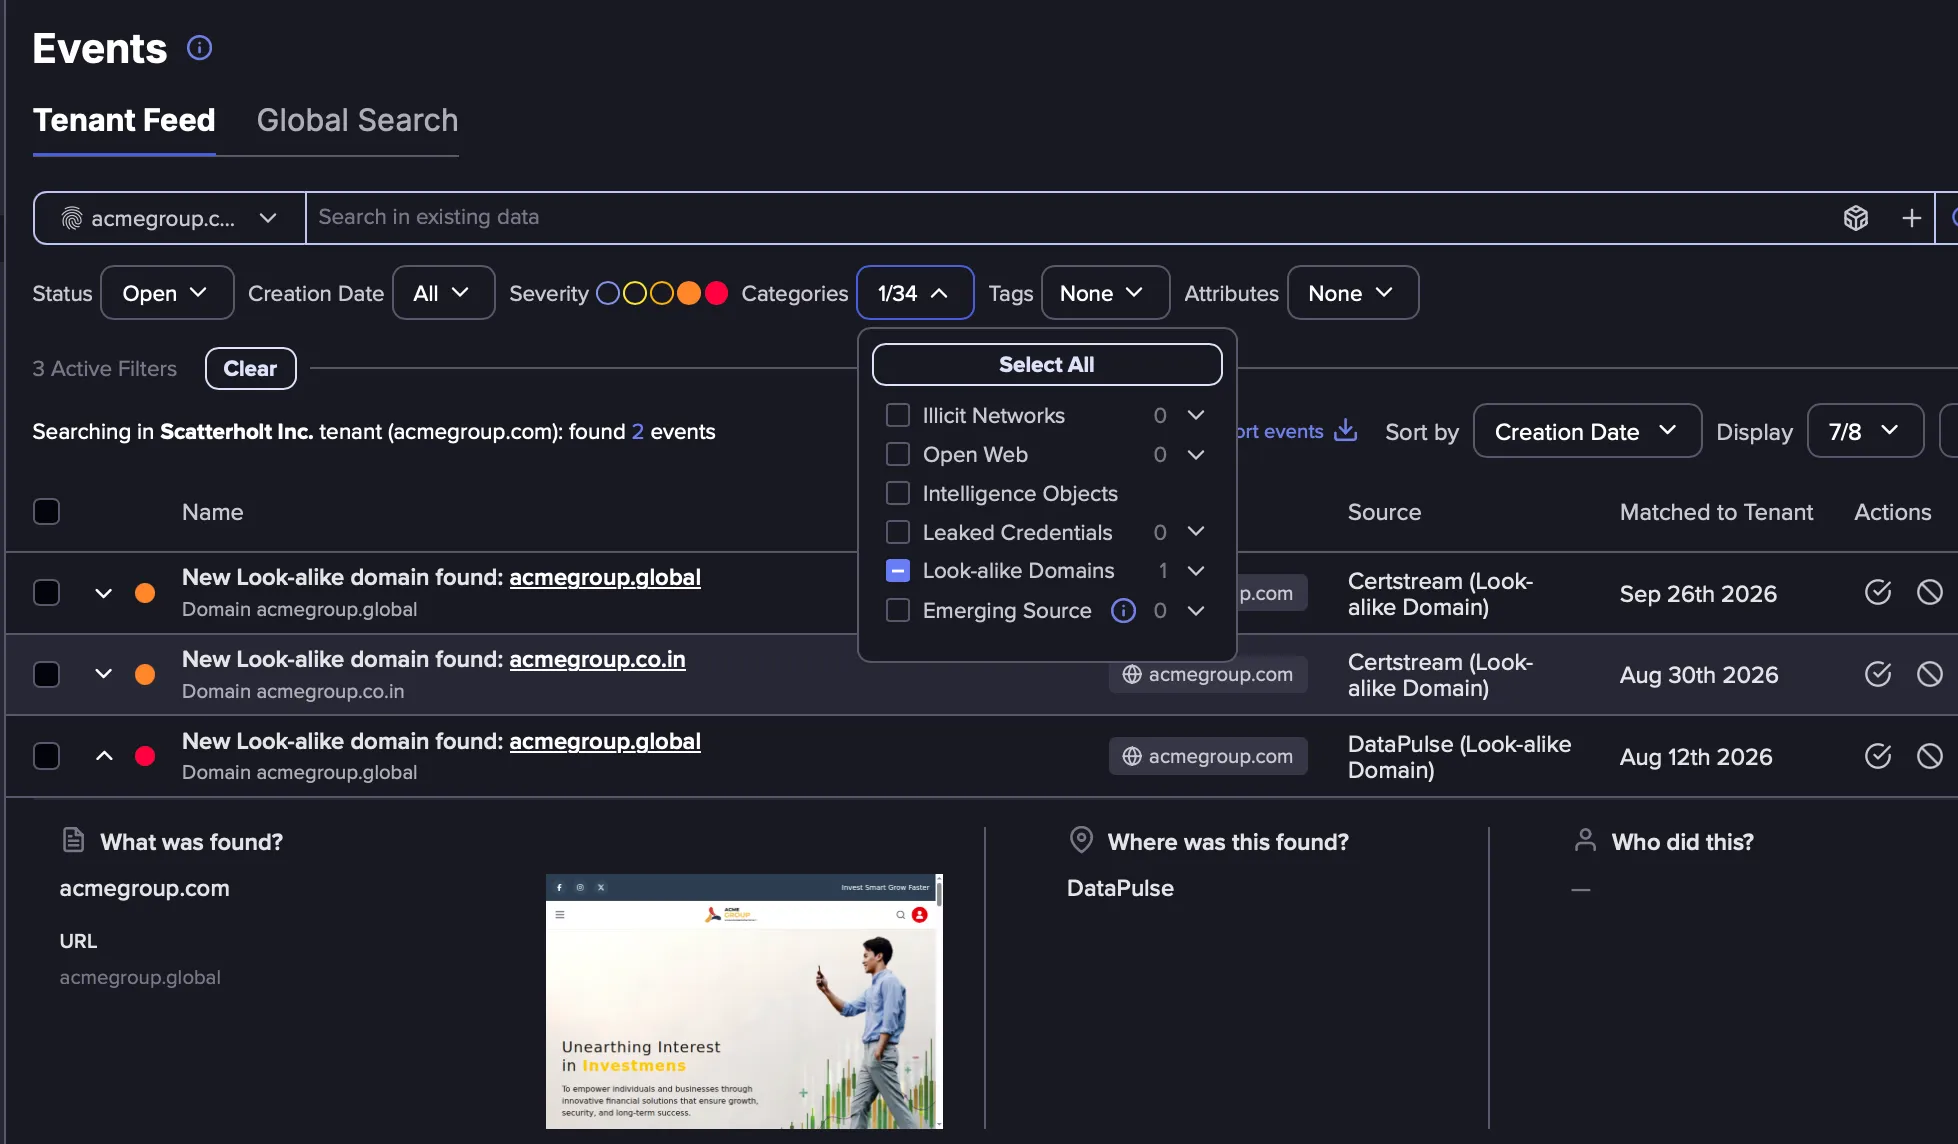Check the Illicit Networks category

pyautogui.click(x=898, y=415)
